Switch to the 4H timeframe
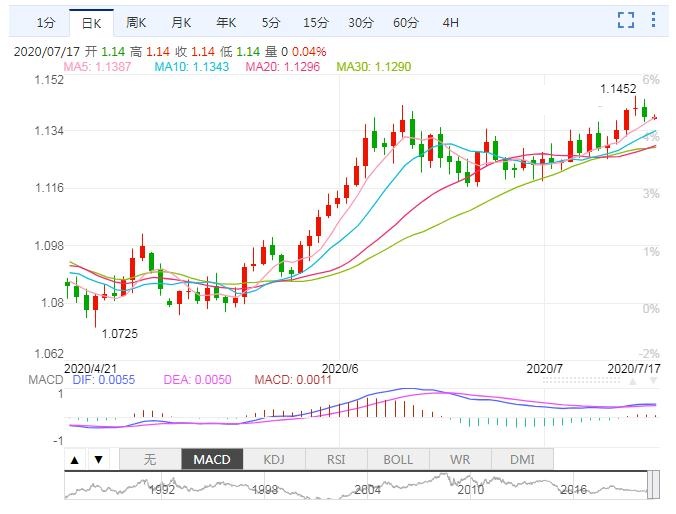676x514 pixels. [x=451, y=21]
